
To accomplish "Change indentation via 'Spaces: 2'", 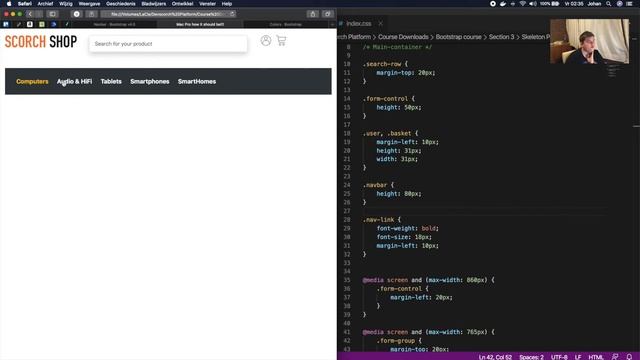I will pos(531,357).
